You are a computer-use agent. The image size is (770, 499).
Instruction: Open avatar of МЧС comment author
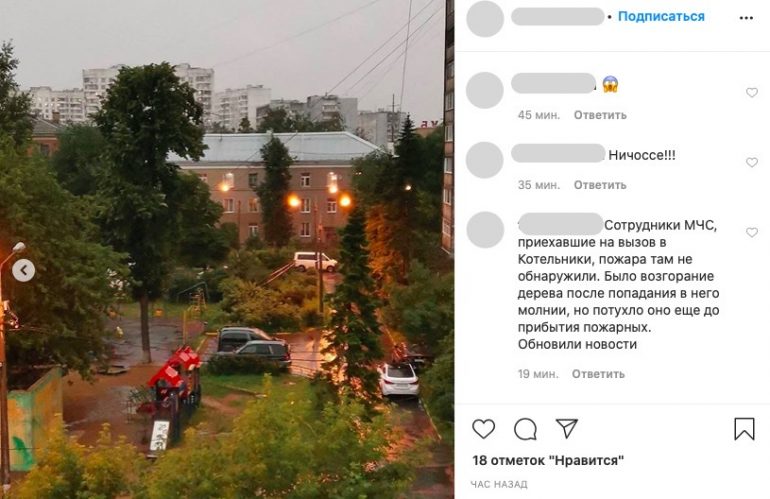point(485,230)
